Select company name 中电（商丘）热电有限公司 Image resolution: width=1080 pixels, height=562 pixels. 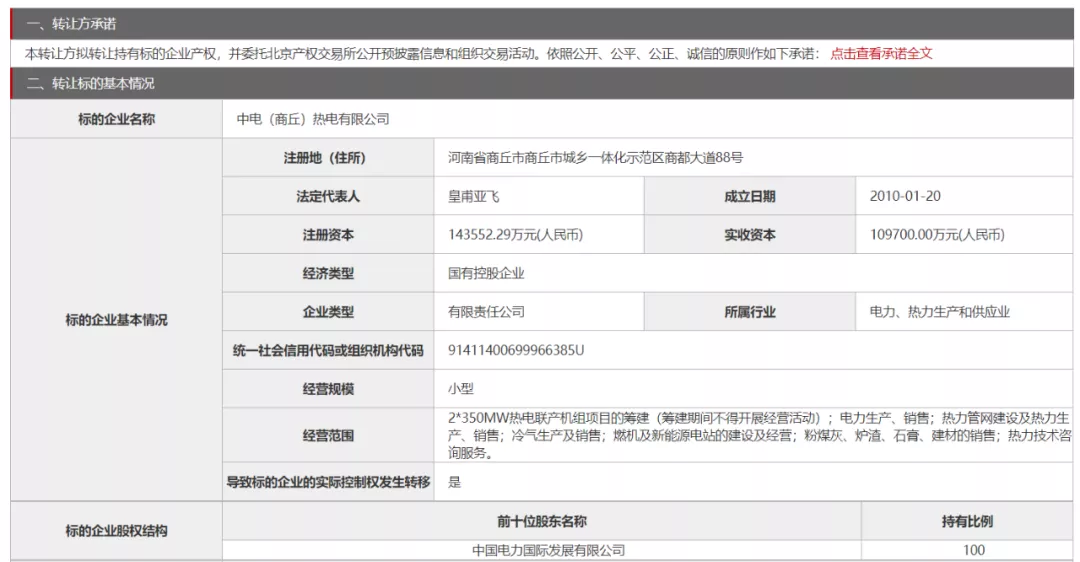313,119
